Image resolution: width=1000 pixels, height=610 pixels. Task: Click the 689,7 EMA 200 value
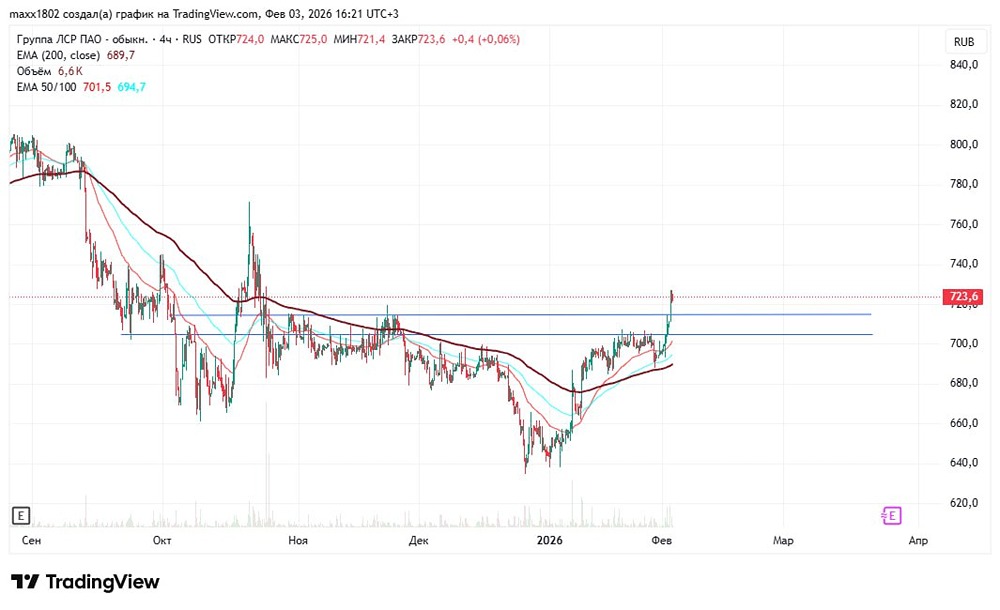click(121, 55)
